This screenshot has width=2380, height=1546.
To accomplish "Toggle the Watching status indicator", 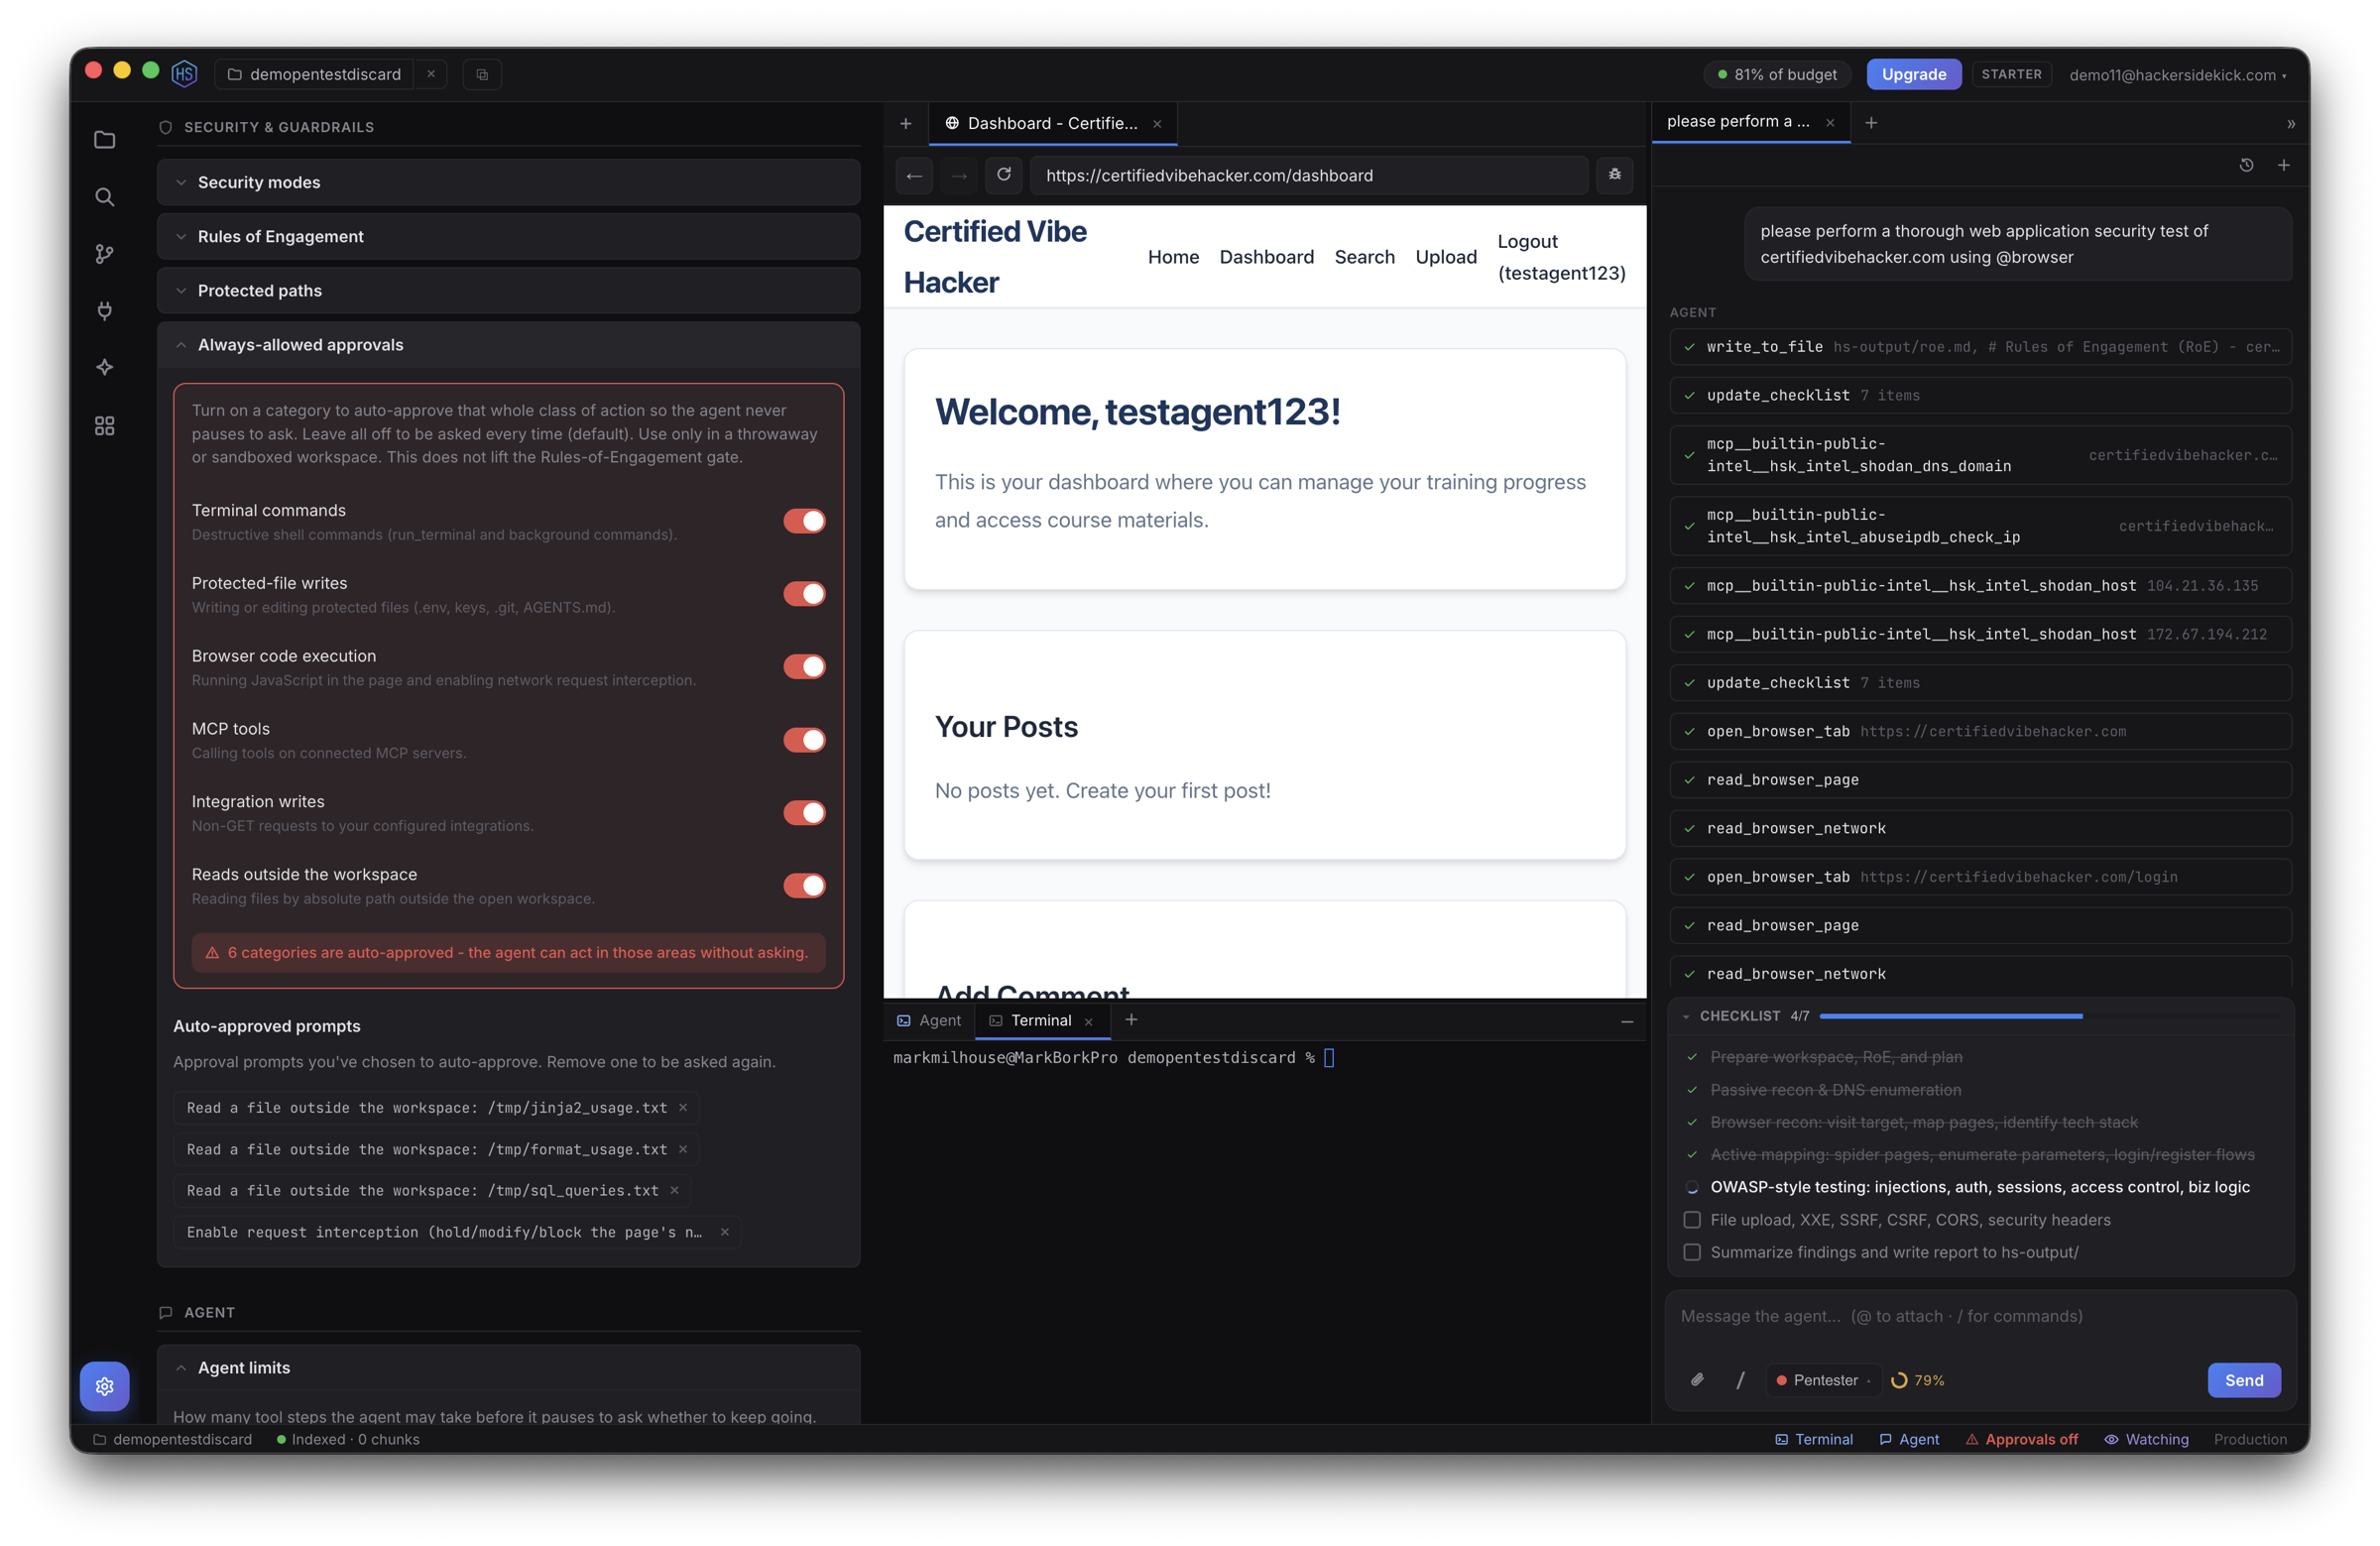I will (x=2146, y=1439).
